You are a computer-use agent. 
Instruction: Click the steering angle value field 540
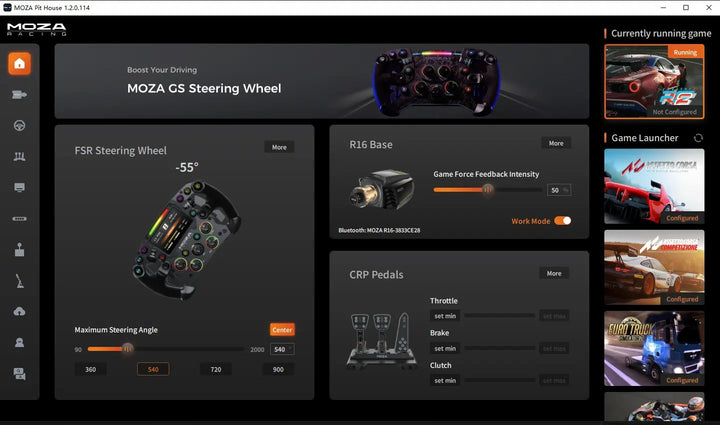click(x=282, y=349)
